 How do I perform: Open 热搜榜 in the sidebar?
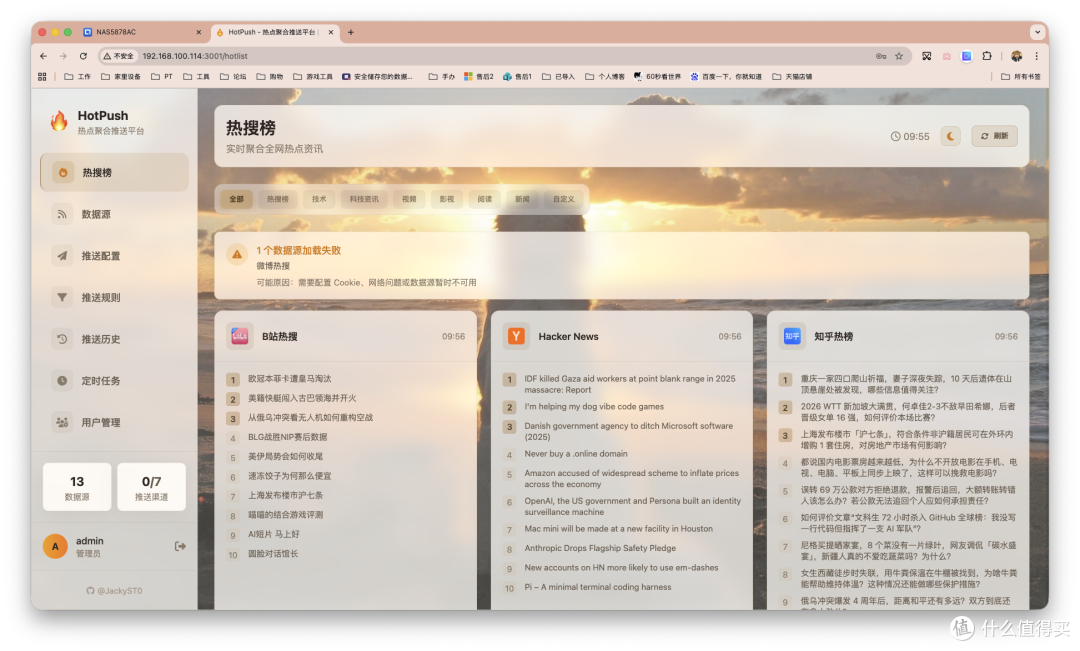[x=114, y=172]
